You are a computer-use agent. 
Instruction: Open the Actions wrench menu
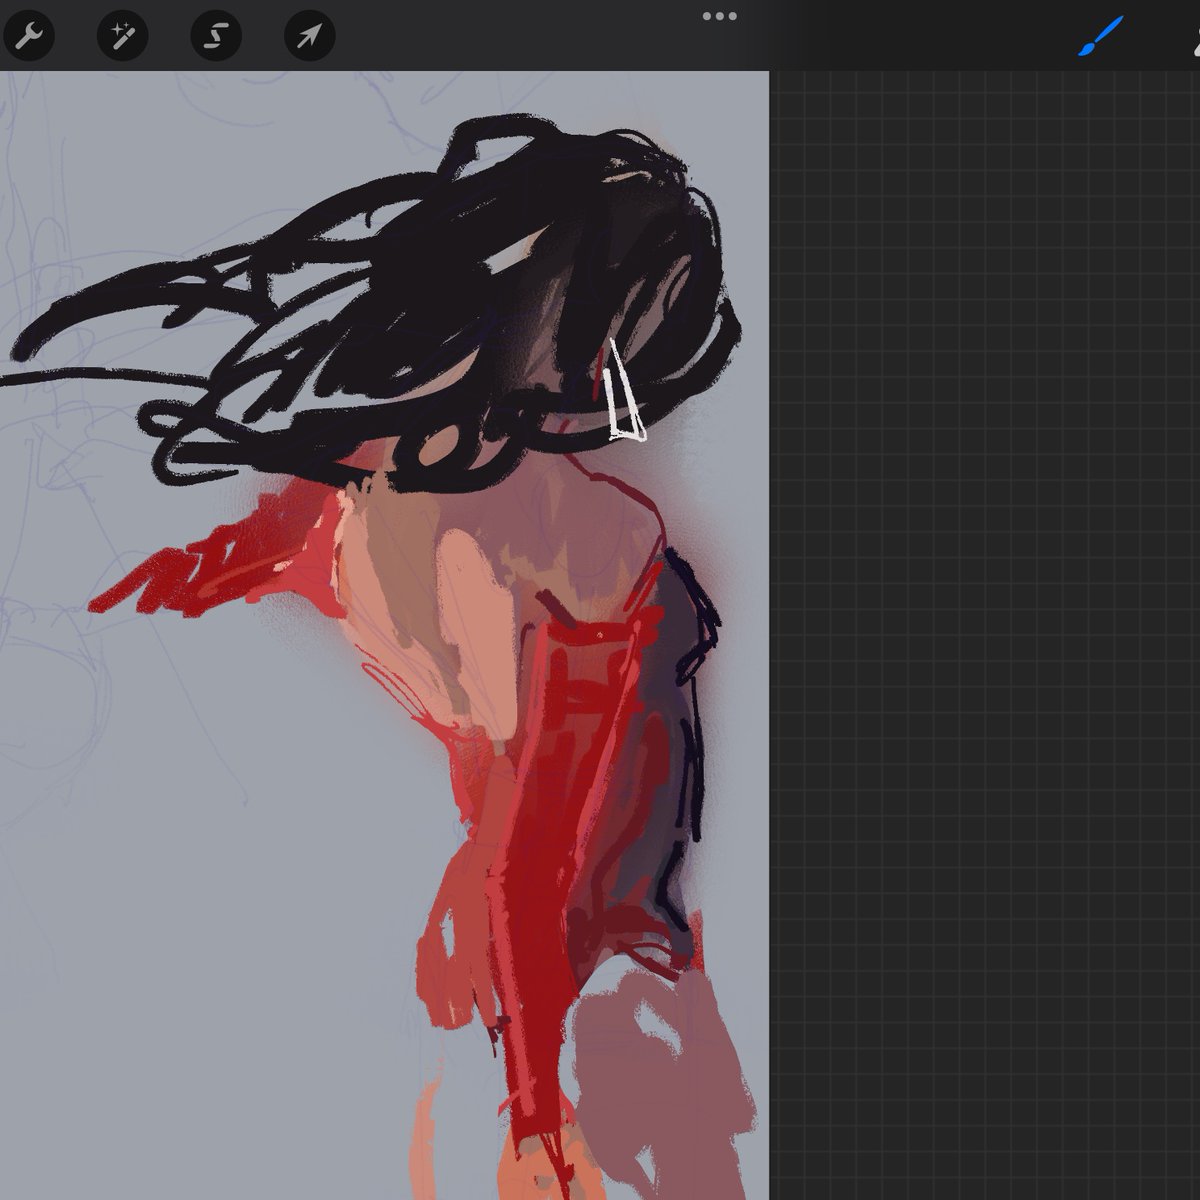[28, 37]
